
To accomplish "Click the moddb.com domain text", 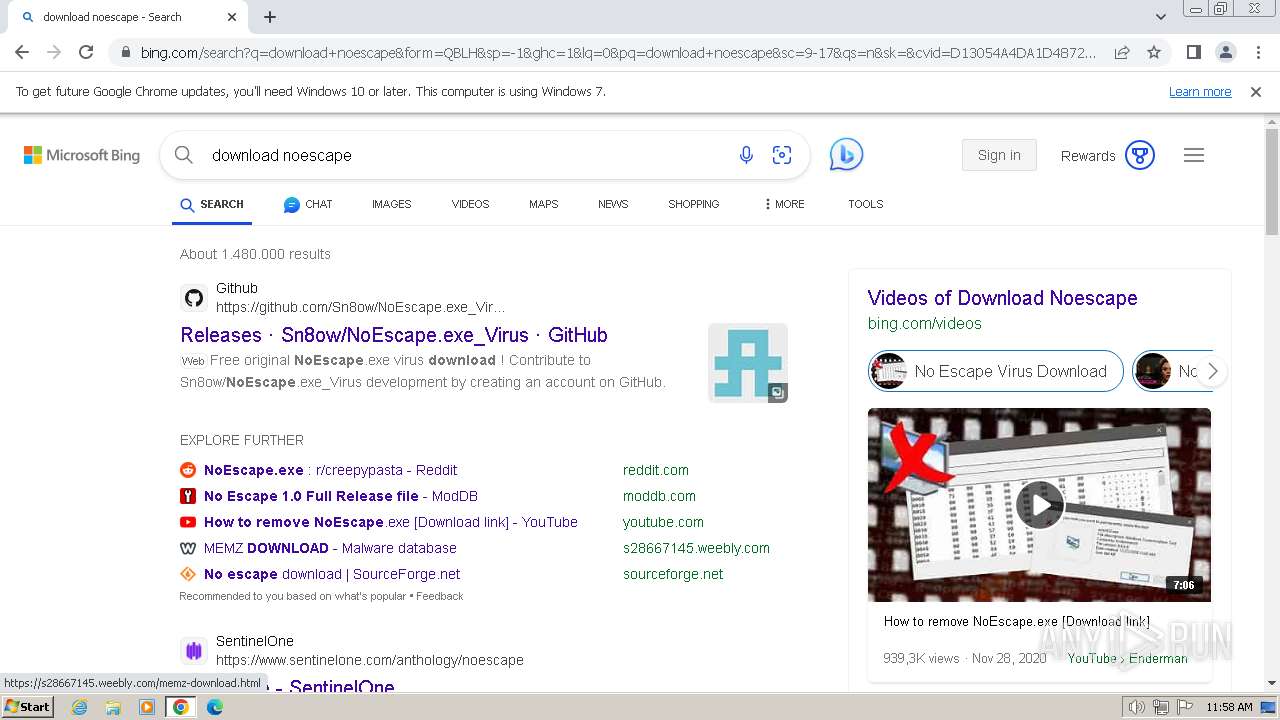I will click(x=659, y=496).
